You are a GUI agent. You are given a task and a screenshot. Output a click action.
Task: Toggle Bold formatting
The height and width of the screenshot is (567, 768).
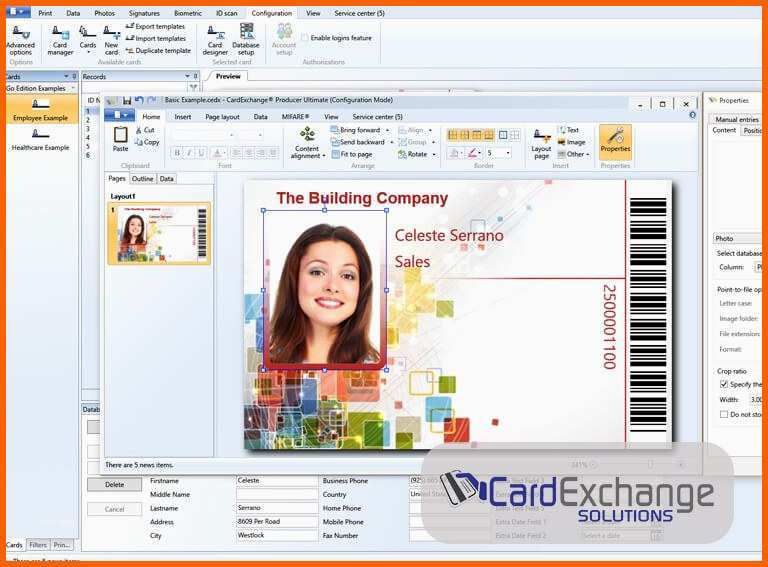point(177,153)
